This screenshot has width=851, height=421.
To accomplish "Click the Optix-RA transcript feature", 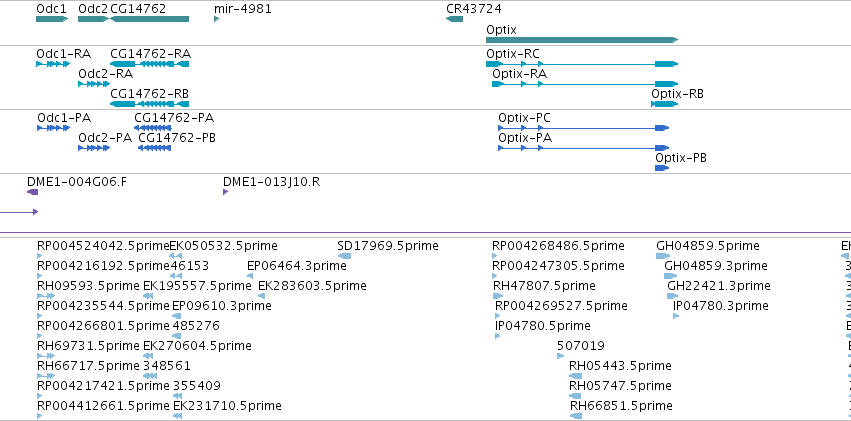I will click(x=585, y=84).
